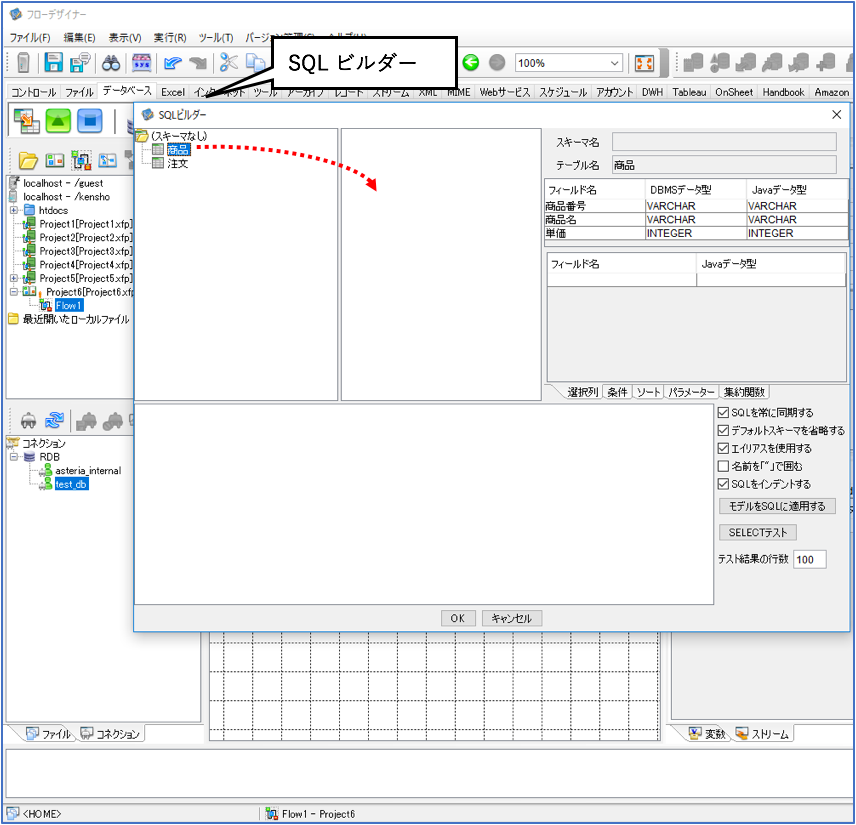Screen dimensions: 856x825
Task: Click the refresh connections icon
Action: tap(54, 420)
